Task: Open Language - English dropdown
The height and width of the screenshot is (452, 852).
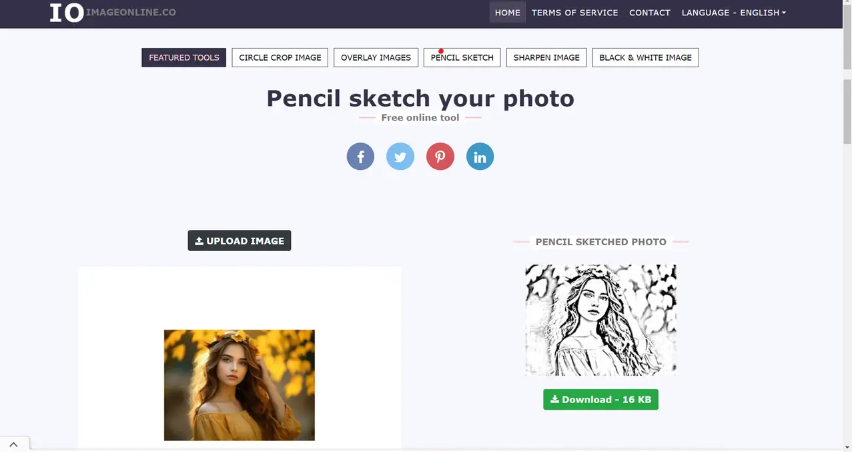Action: pyautogui.click(x=734, y=12)
